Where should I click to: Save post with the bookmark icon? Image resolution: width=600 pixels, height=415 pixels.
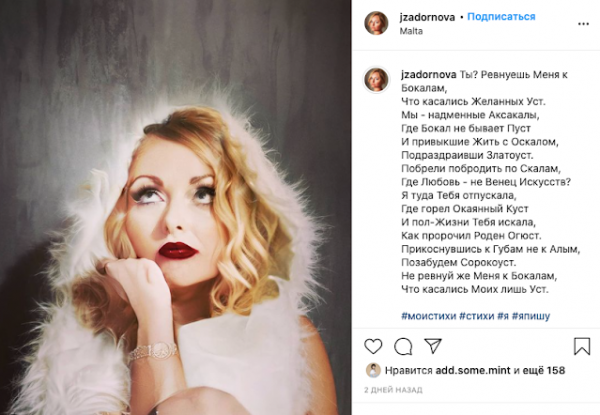(582, 346)
